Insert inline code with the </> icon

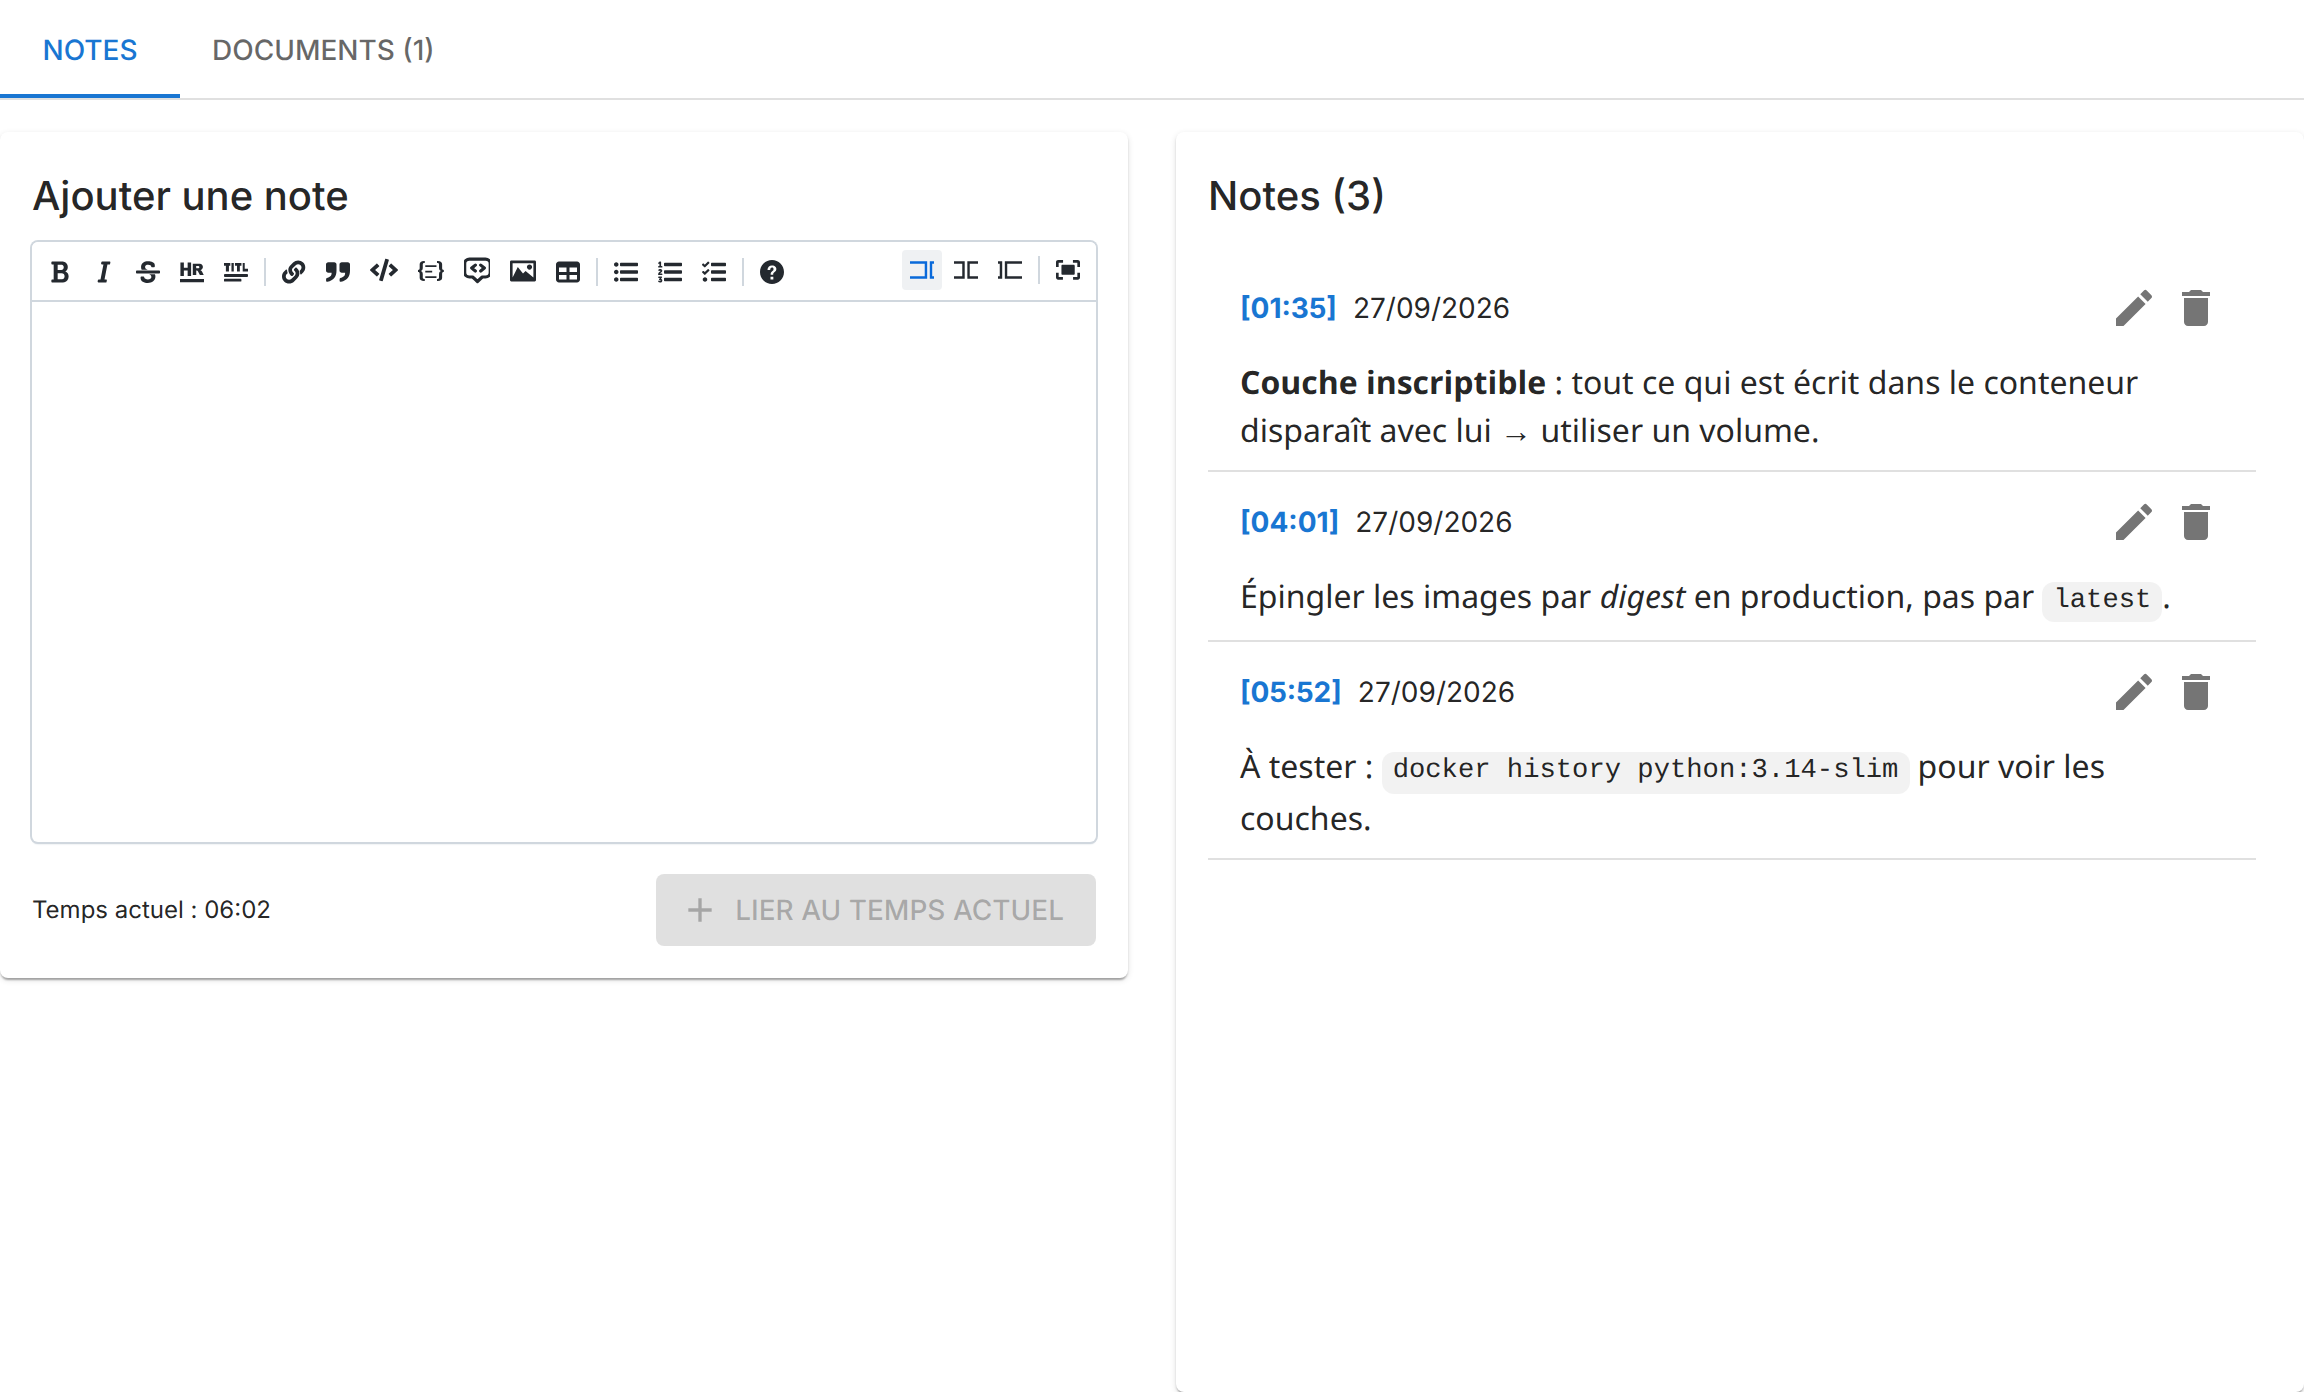point(384,271)
